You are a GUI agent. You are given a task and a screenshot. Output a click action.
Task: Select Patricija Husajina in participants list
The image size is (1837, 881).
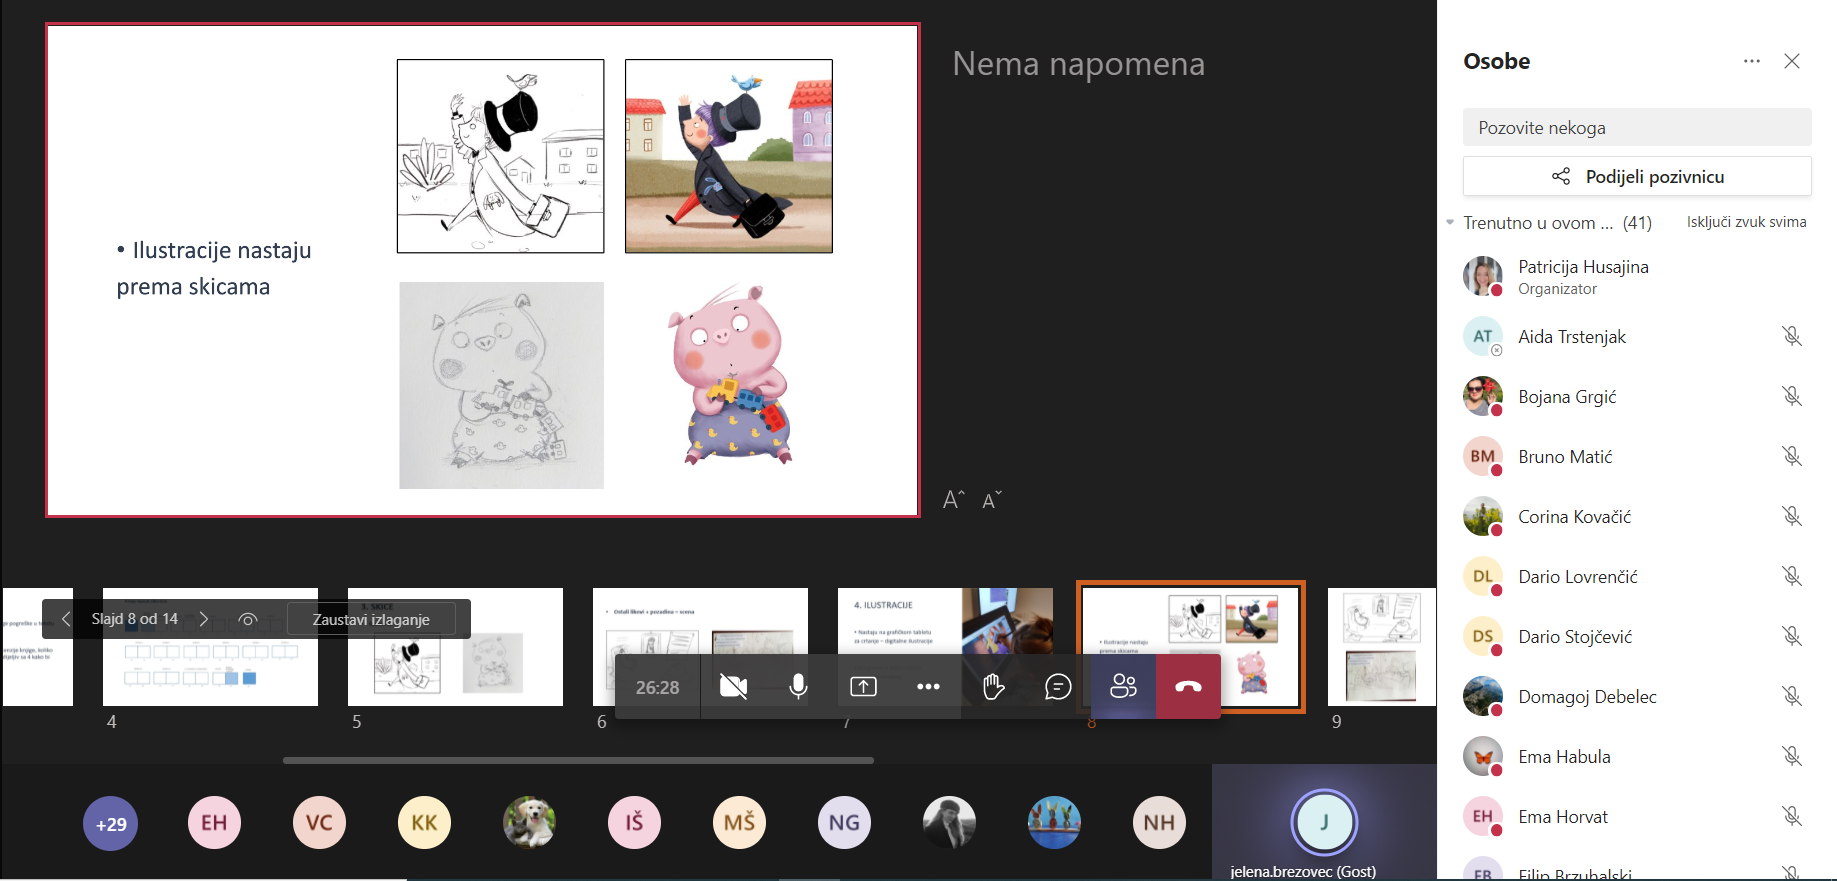tap(1637, 276)
